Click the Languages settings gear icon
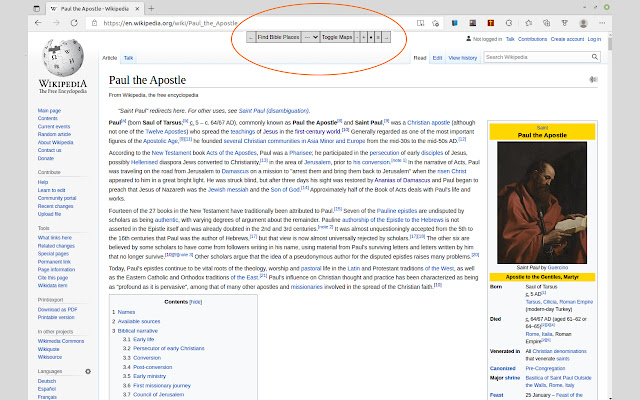The image size is (640, 400). click(88, 371)
